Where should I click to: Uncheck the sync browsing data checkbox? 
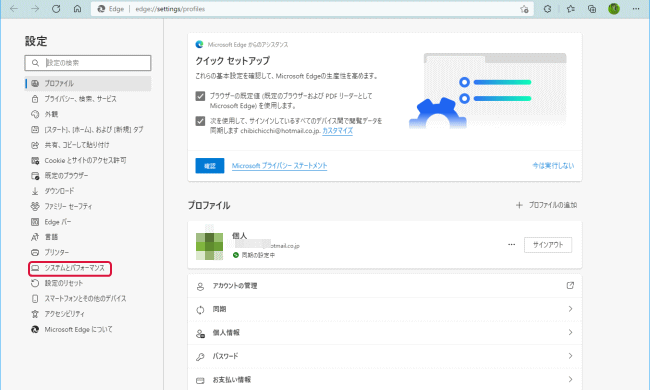pyautogui.click(x=200, y=121)
